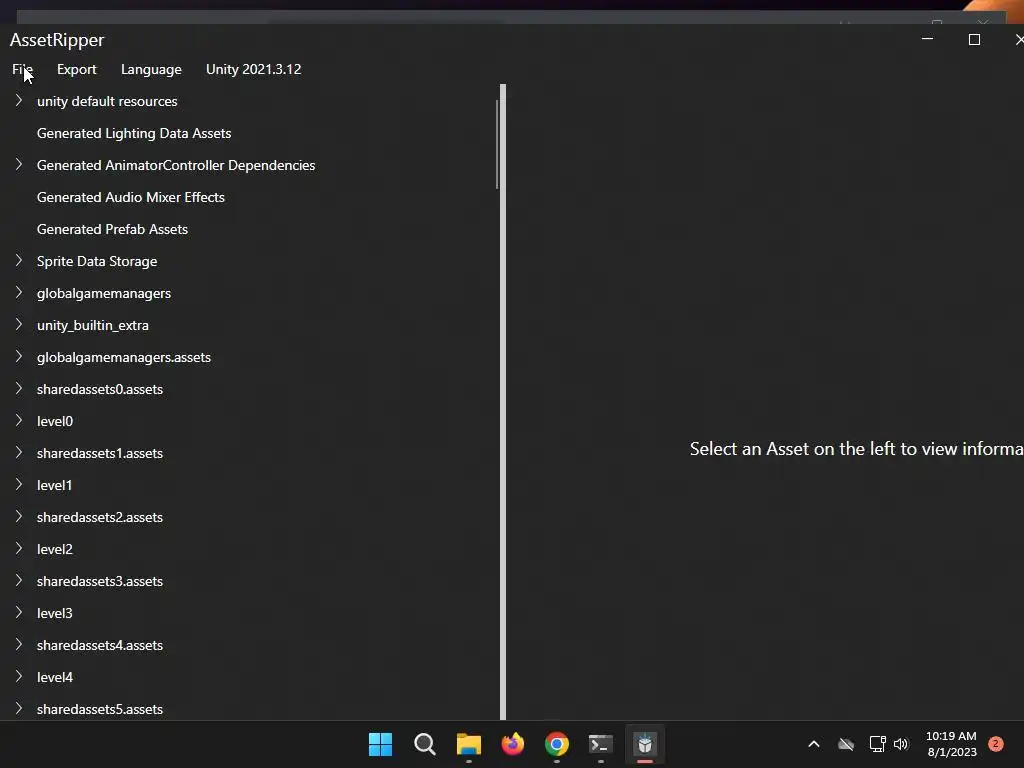Open the File menu
1024x768 pixels.
(x=22, y=69)
